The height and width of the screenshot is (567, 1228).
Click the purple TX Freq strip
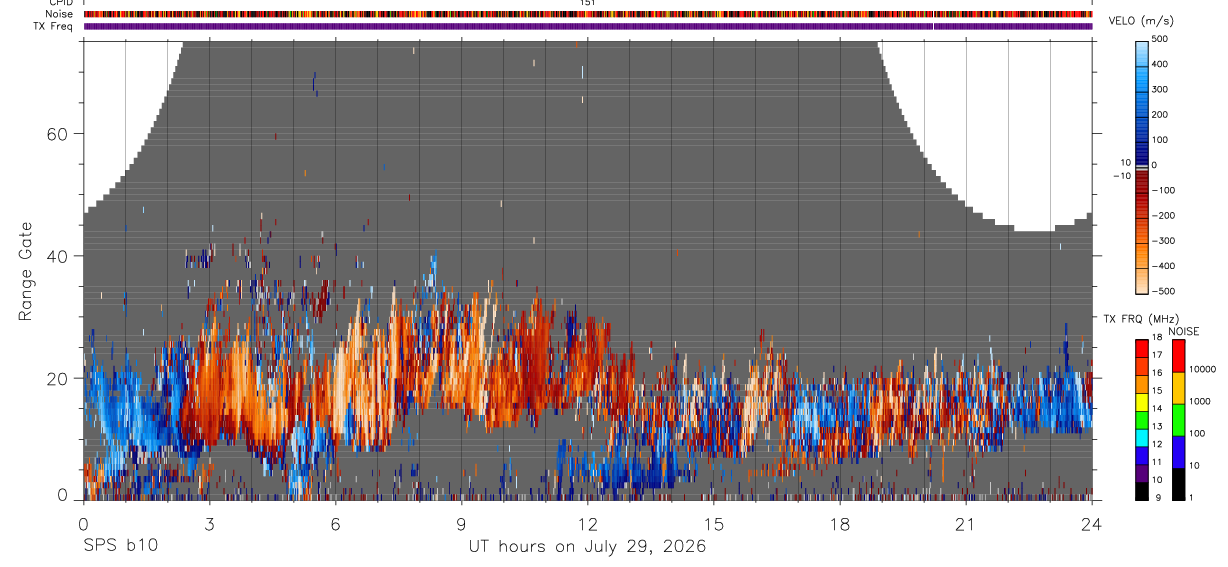[x=588, y=26]
